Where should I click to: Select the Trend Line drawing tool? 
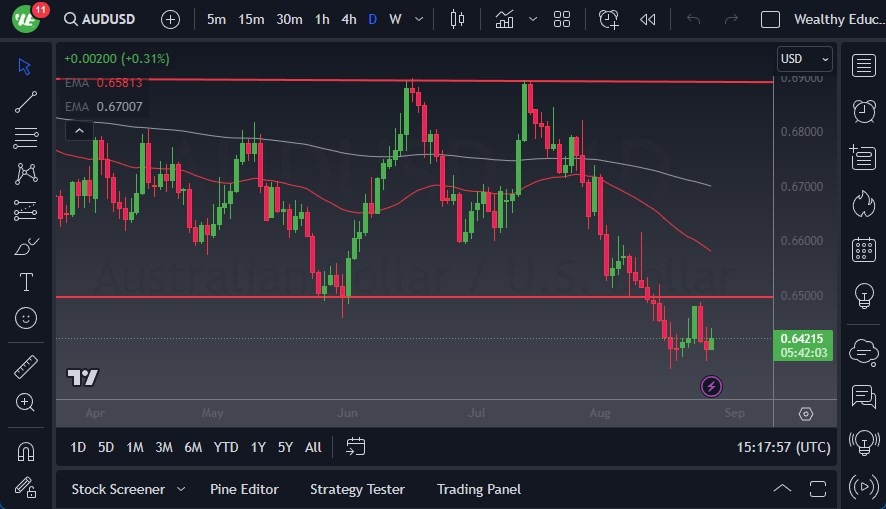coord(26,101)
